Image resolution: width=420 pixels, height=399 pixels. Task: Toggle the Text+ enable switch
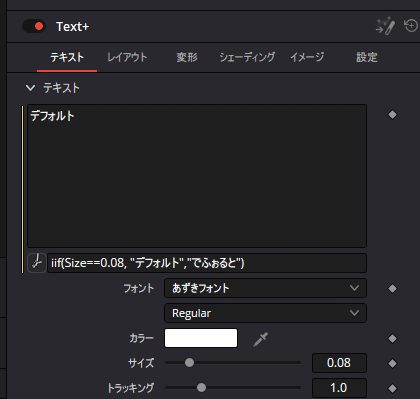34,26
